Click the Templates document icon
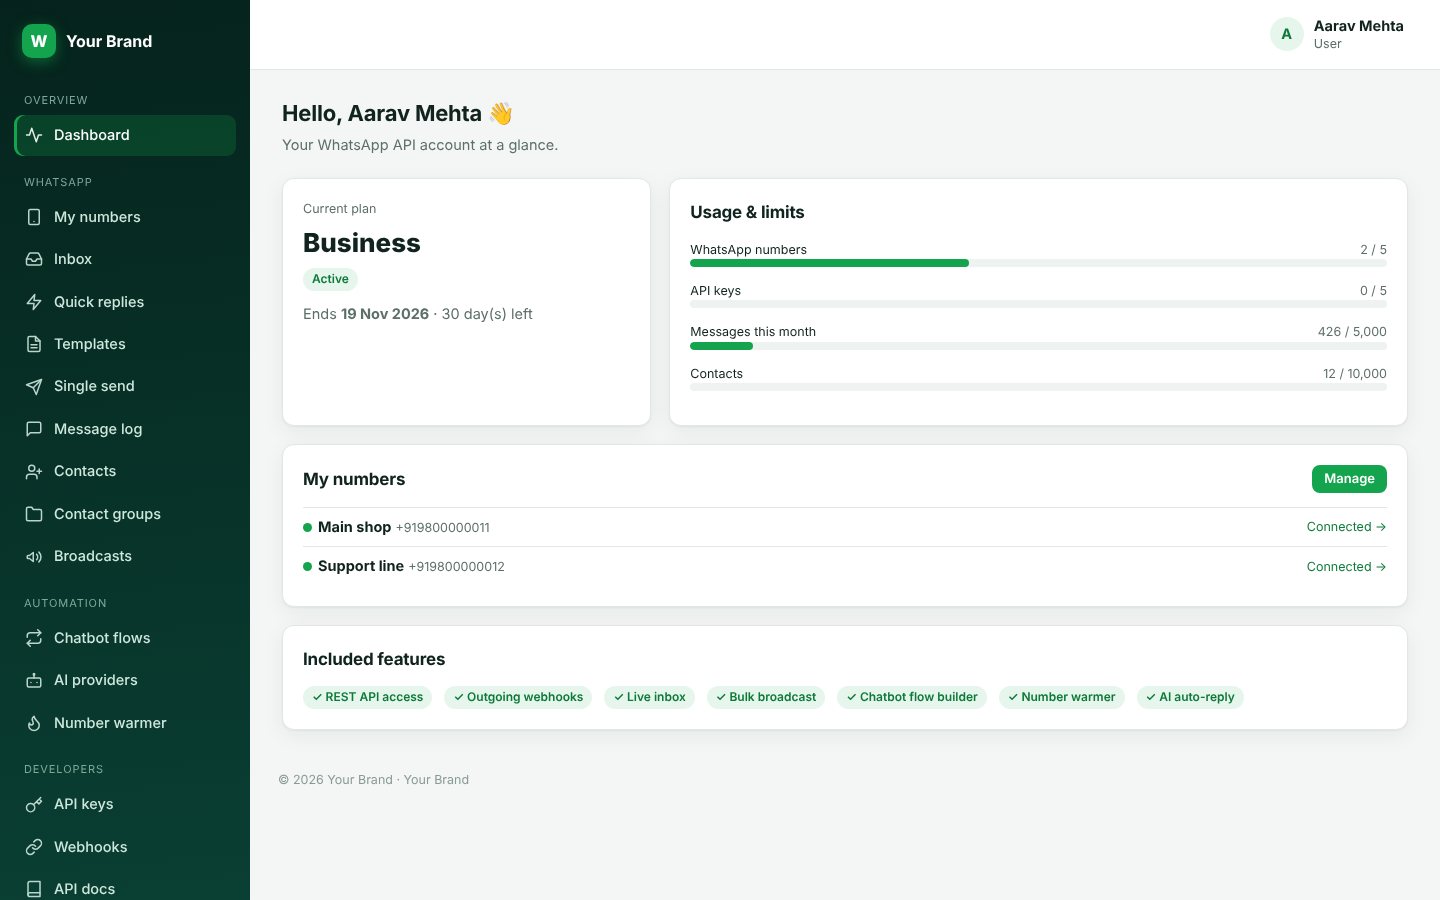 (34, 344)
